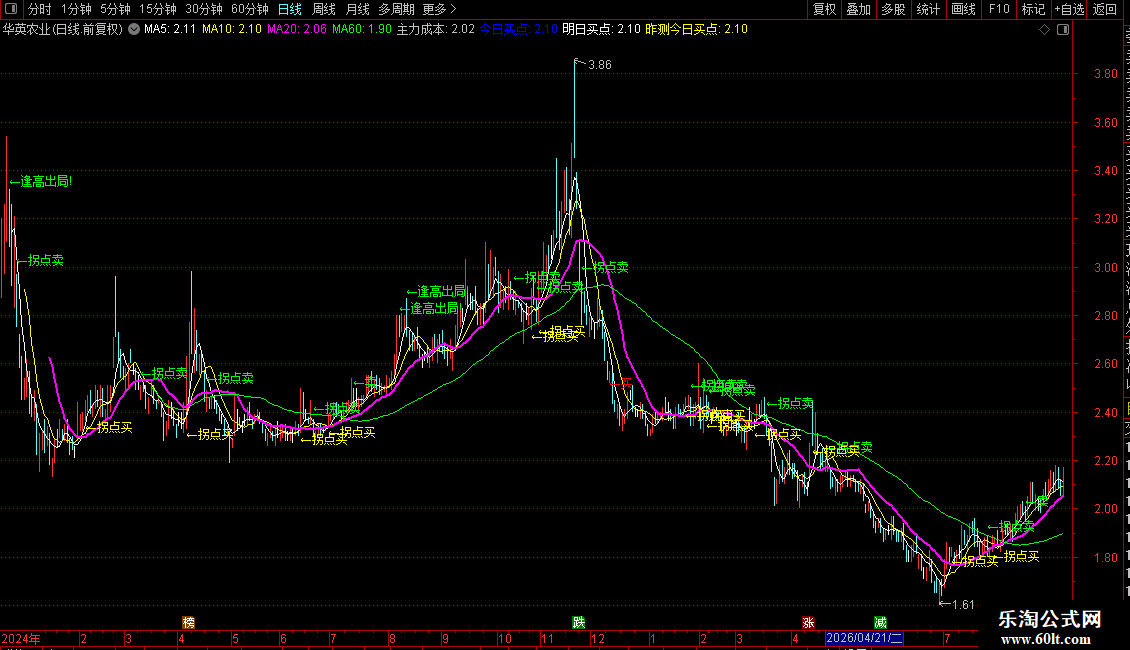Click the 2026/04/21 date label on axis
Image resolution: width=1130 pixels, height=650 pixels.
(x=864, y=638)
